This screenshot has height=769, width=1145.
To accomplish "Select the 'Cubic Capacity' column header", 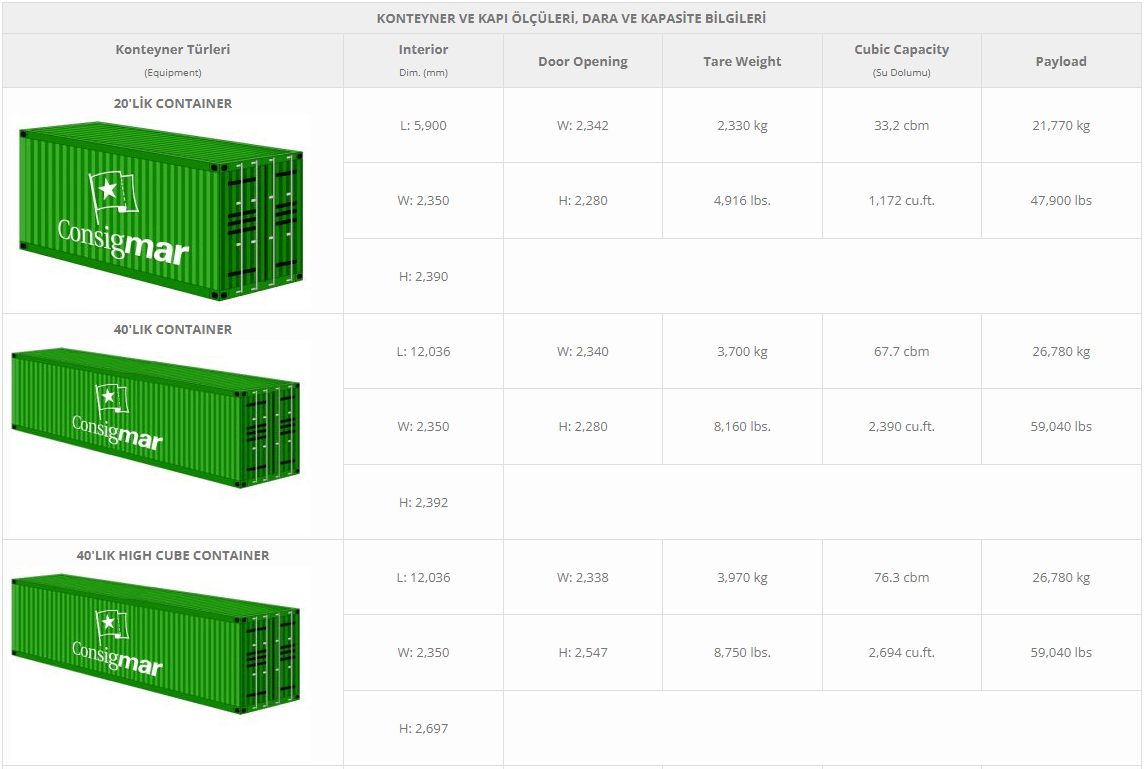I will (x=901, y=50).
